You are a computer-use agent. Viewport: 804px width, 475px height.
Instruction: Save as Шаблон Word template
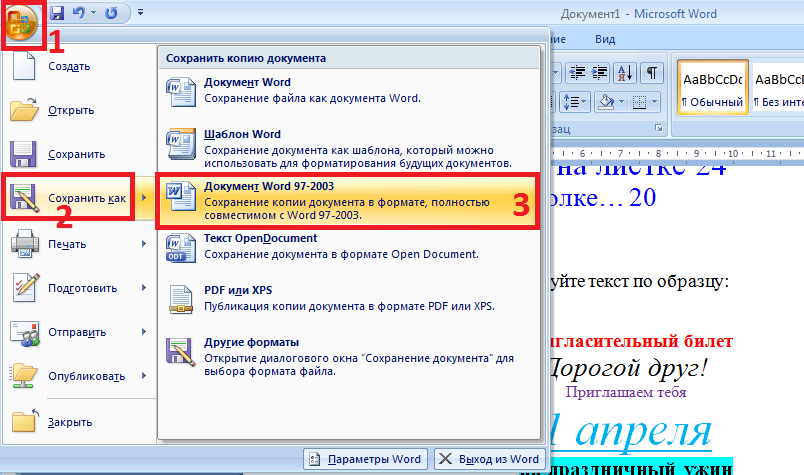[349, 149]
